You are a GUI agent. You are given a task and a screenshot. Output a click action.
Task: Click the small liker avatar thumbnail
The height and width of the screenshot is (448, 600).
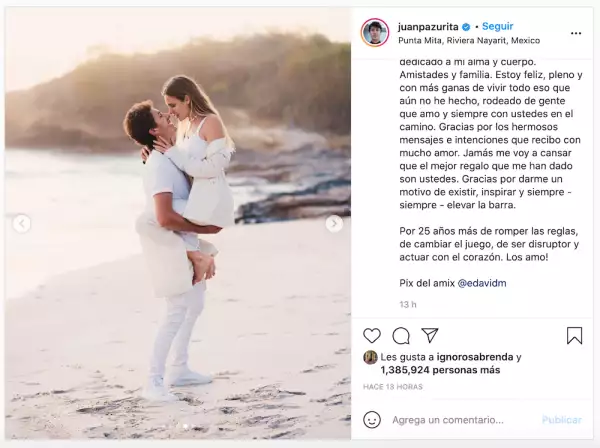370,357
